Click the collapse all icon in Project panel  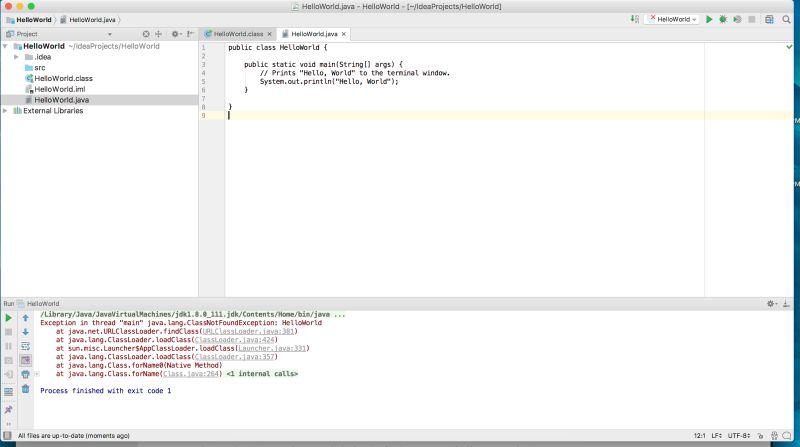(159, 34)
